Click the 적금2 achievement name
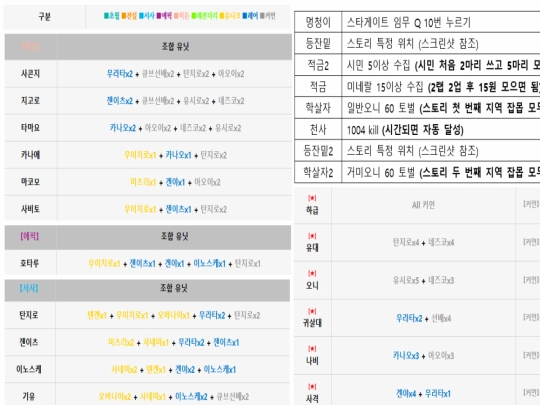Screen dimensions: 540x405 coord(318,65)
